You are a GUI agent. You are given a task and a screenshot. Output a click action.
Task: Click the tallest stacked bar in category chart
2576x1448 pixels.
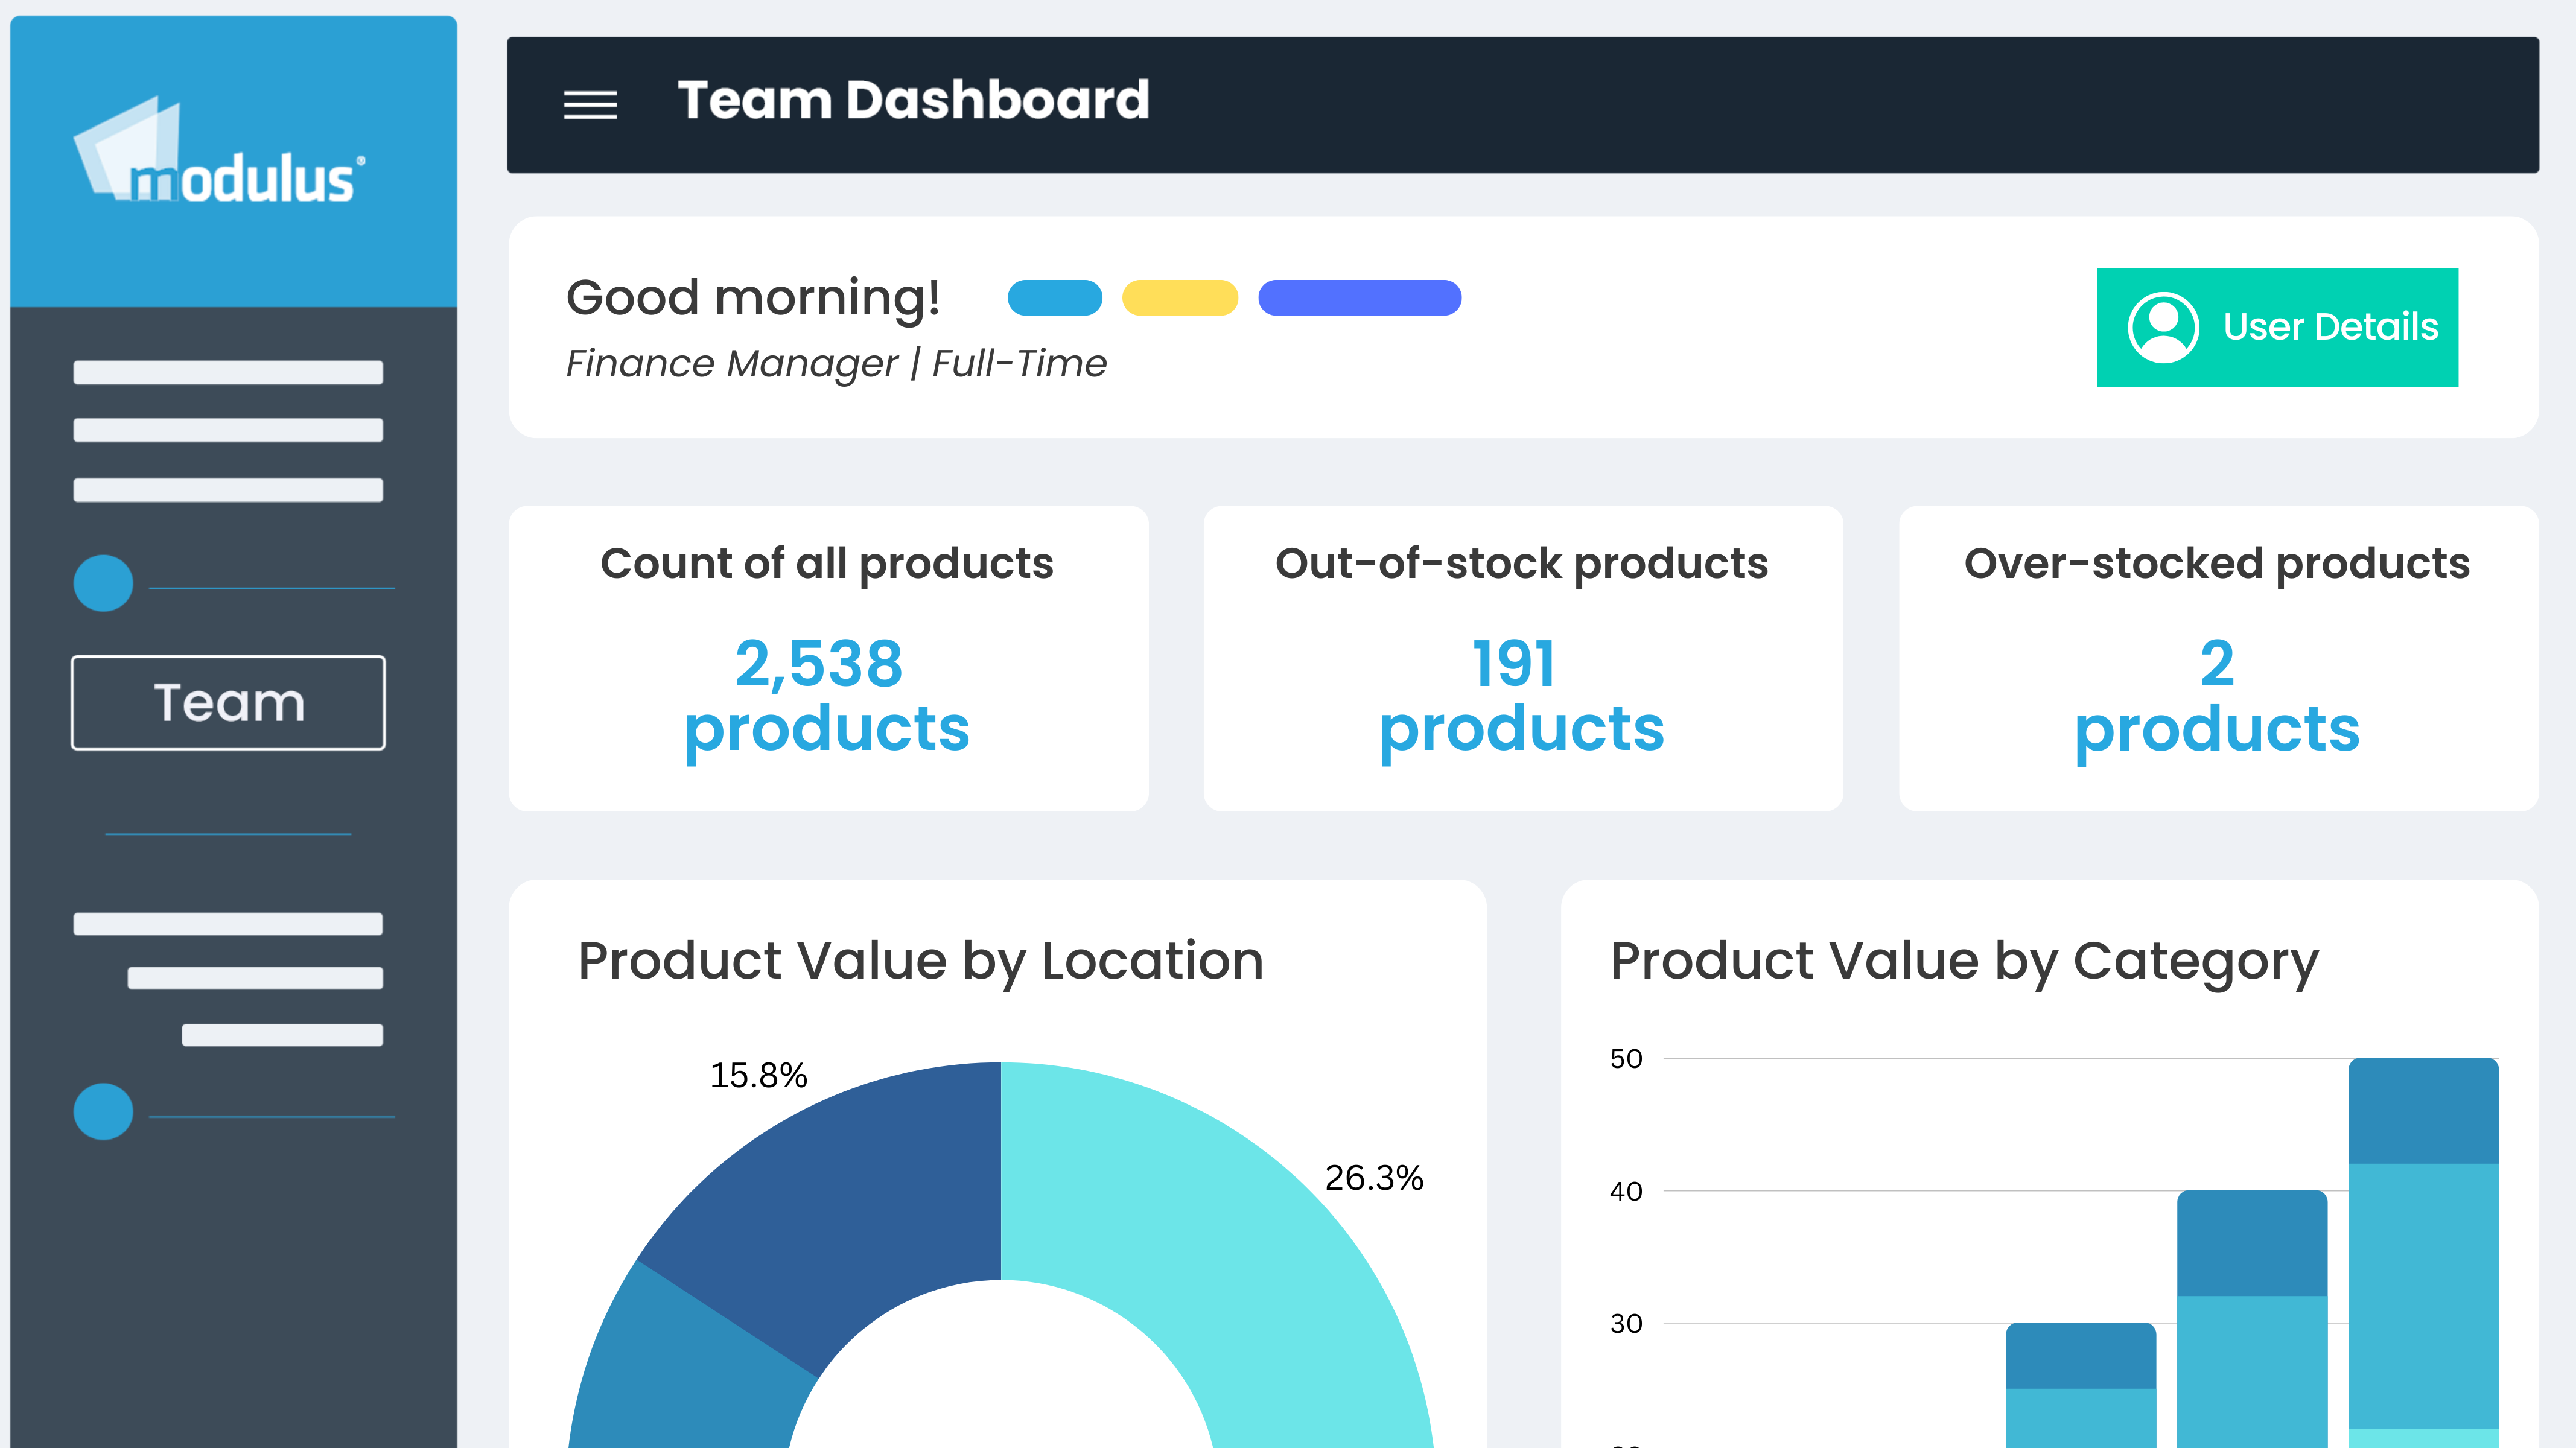(x=2423, y=1252)
